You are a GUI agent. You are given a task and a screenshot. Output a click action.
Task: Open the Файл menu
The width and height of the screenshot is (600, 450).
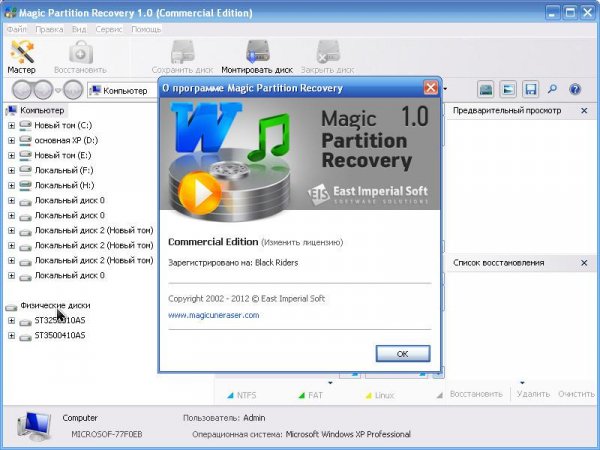(17, 29)
